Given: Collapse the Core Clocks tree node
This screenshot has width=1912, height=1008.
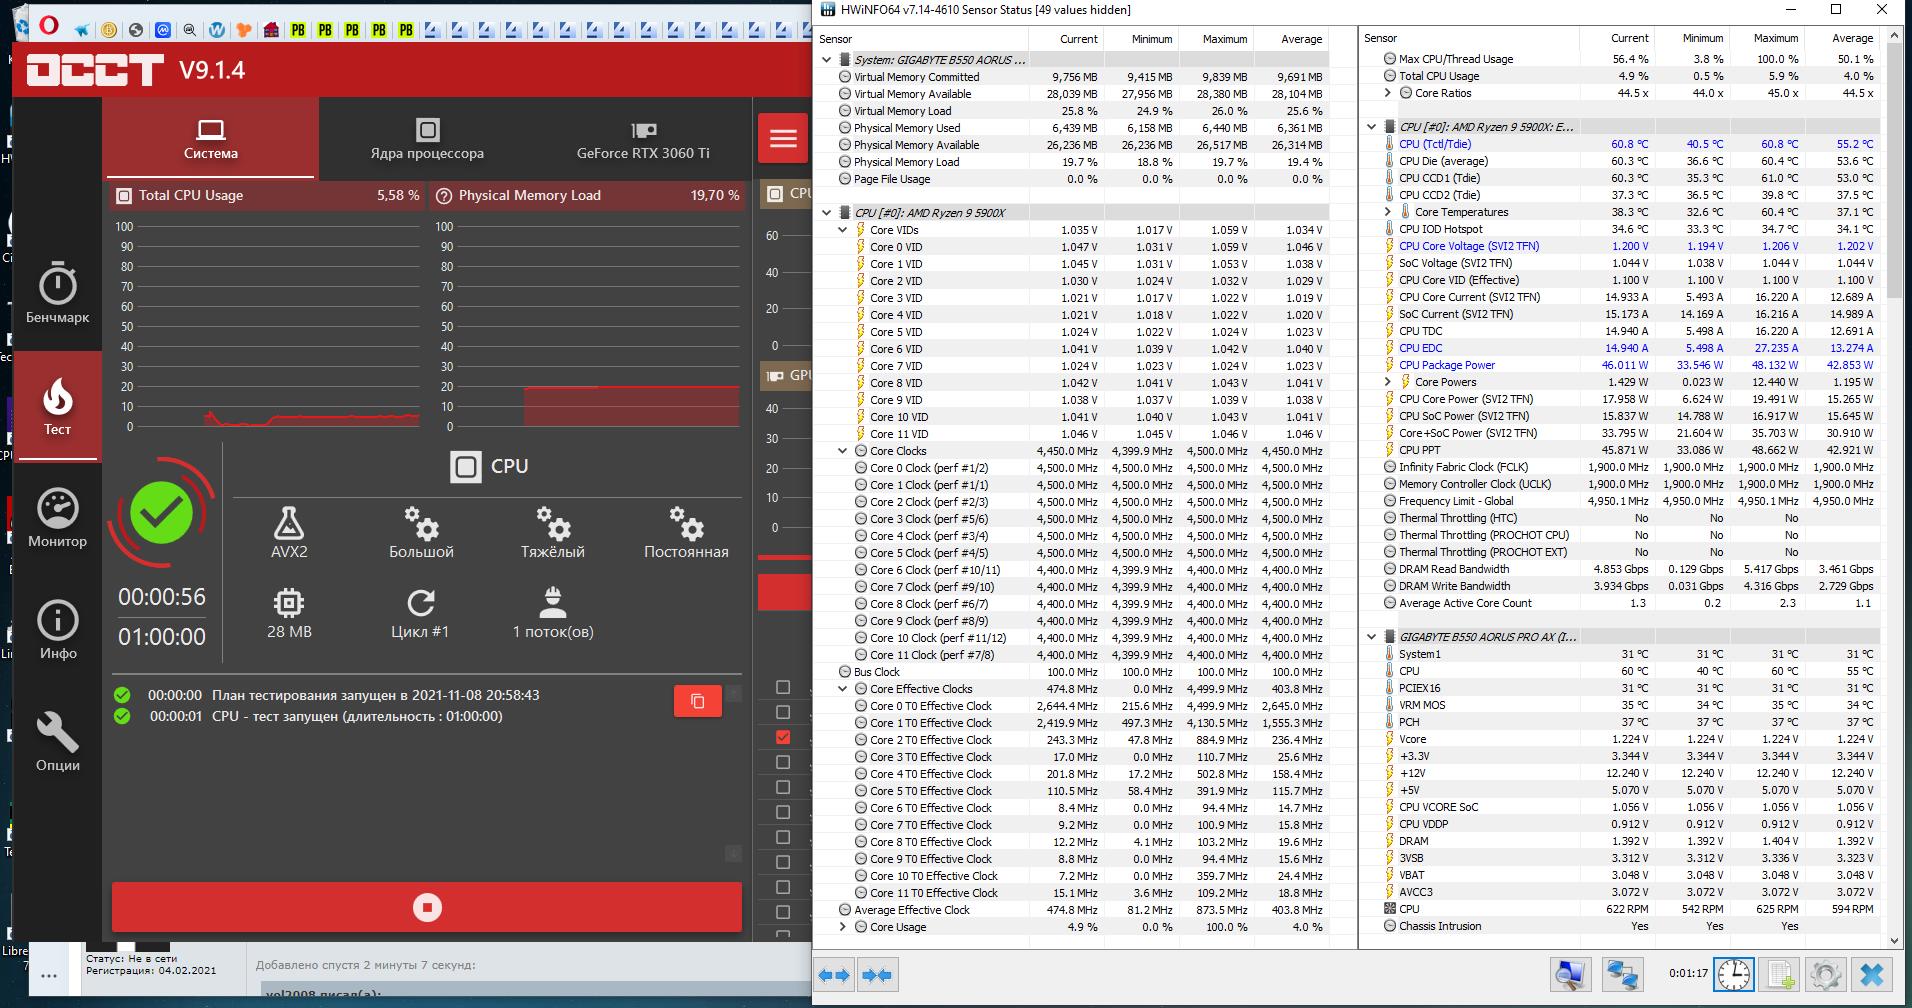Looking at the screenshot, I should [842, 451].
